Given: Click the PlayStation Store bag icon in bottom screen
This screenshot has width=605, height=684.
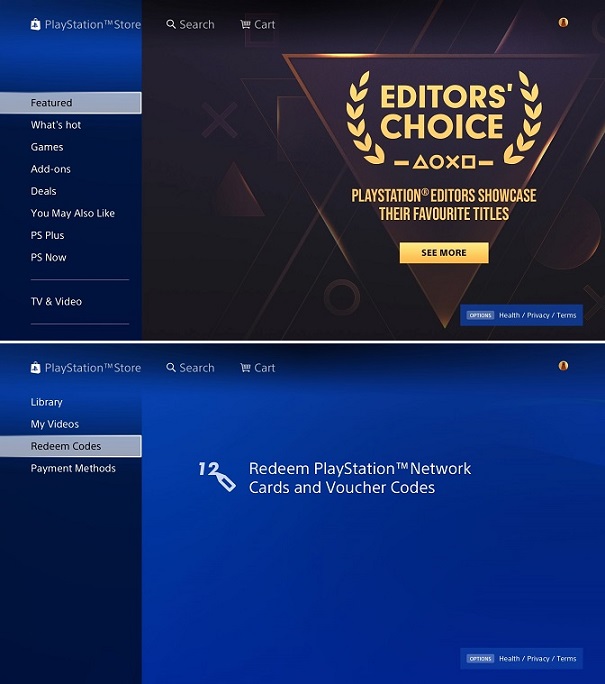Looking at the screenshot, I should [35, 368].
